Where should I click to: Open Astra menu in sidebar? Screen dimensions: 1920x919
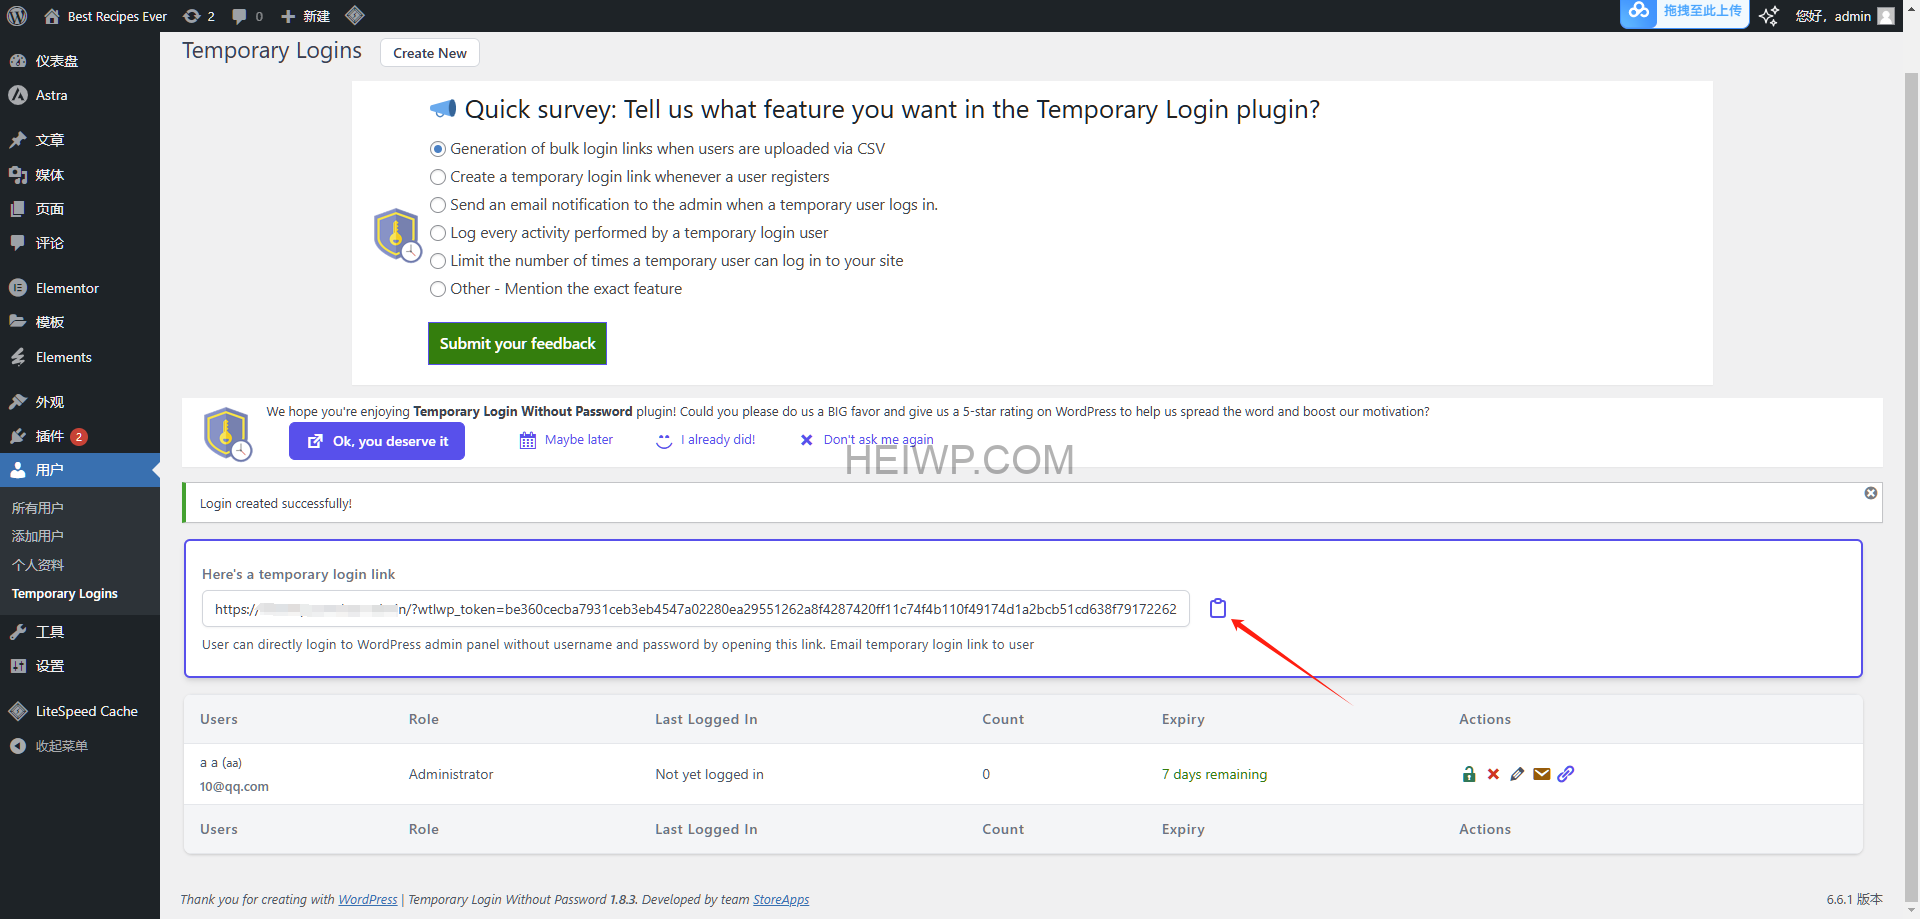[x=80, y=95]
